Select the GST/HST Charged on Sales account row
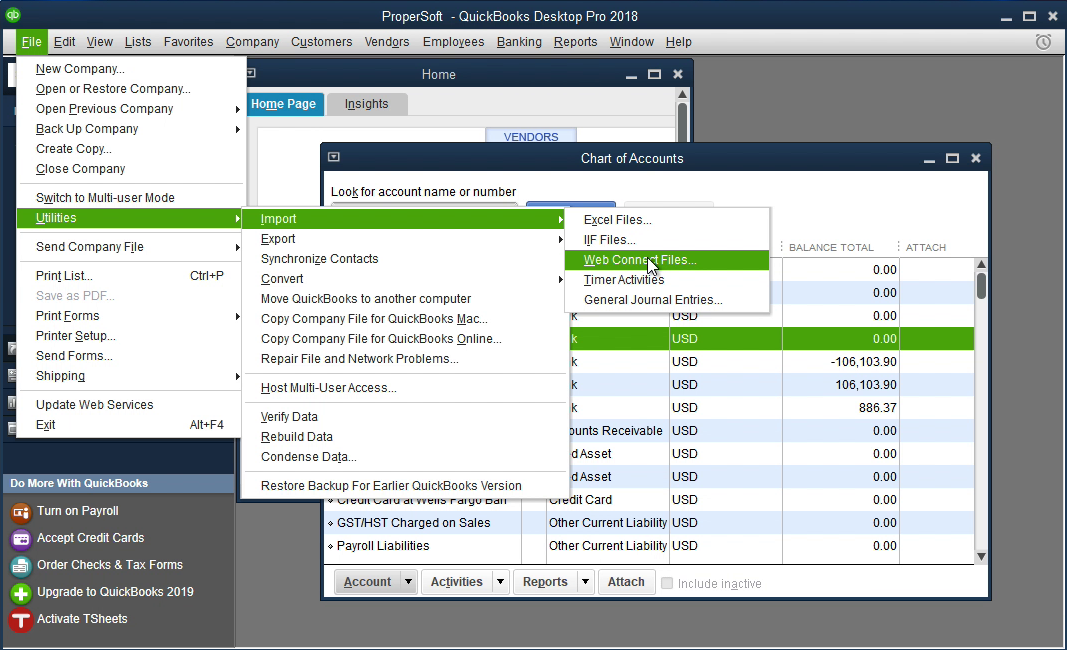Screen dimensions: 1067x650 (x=649, y=523)
